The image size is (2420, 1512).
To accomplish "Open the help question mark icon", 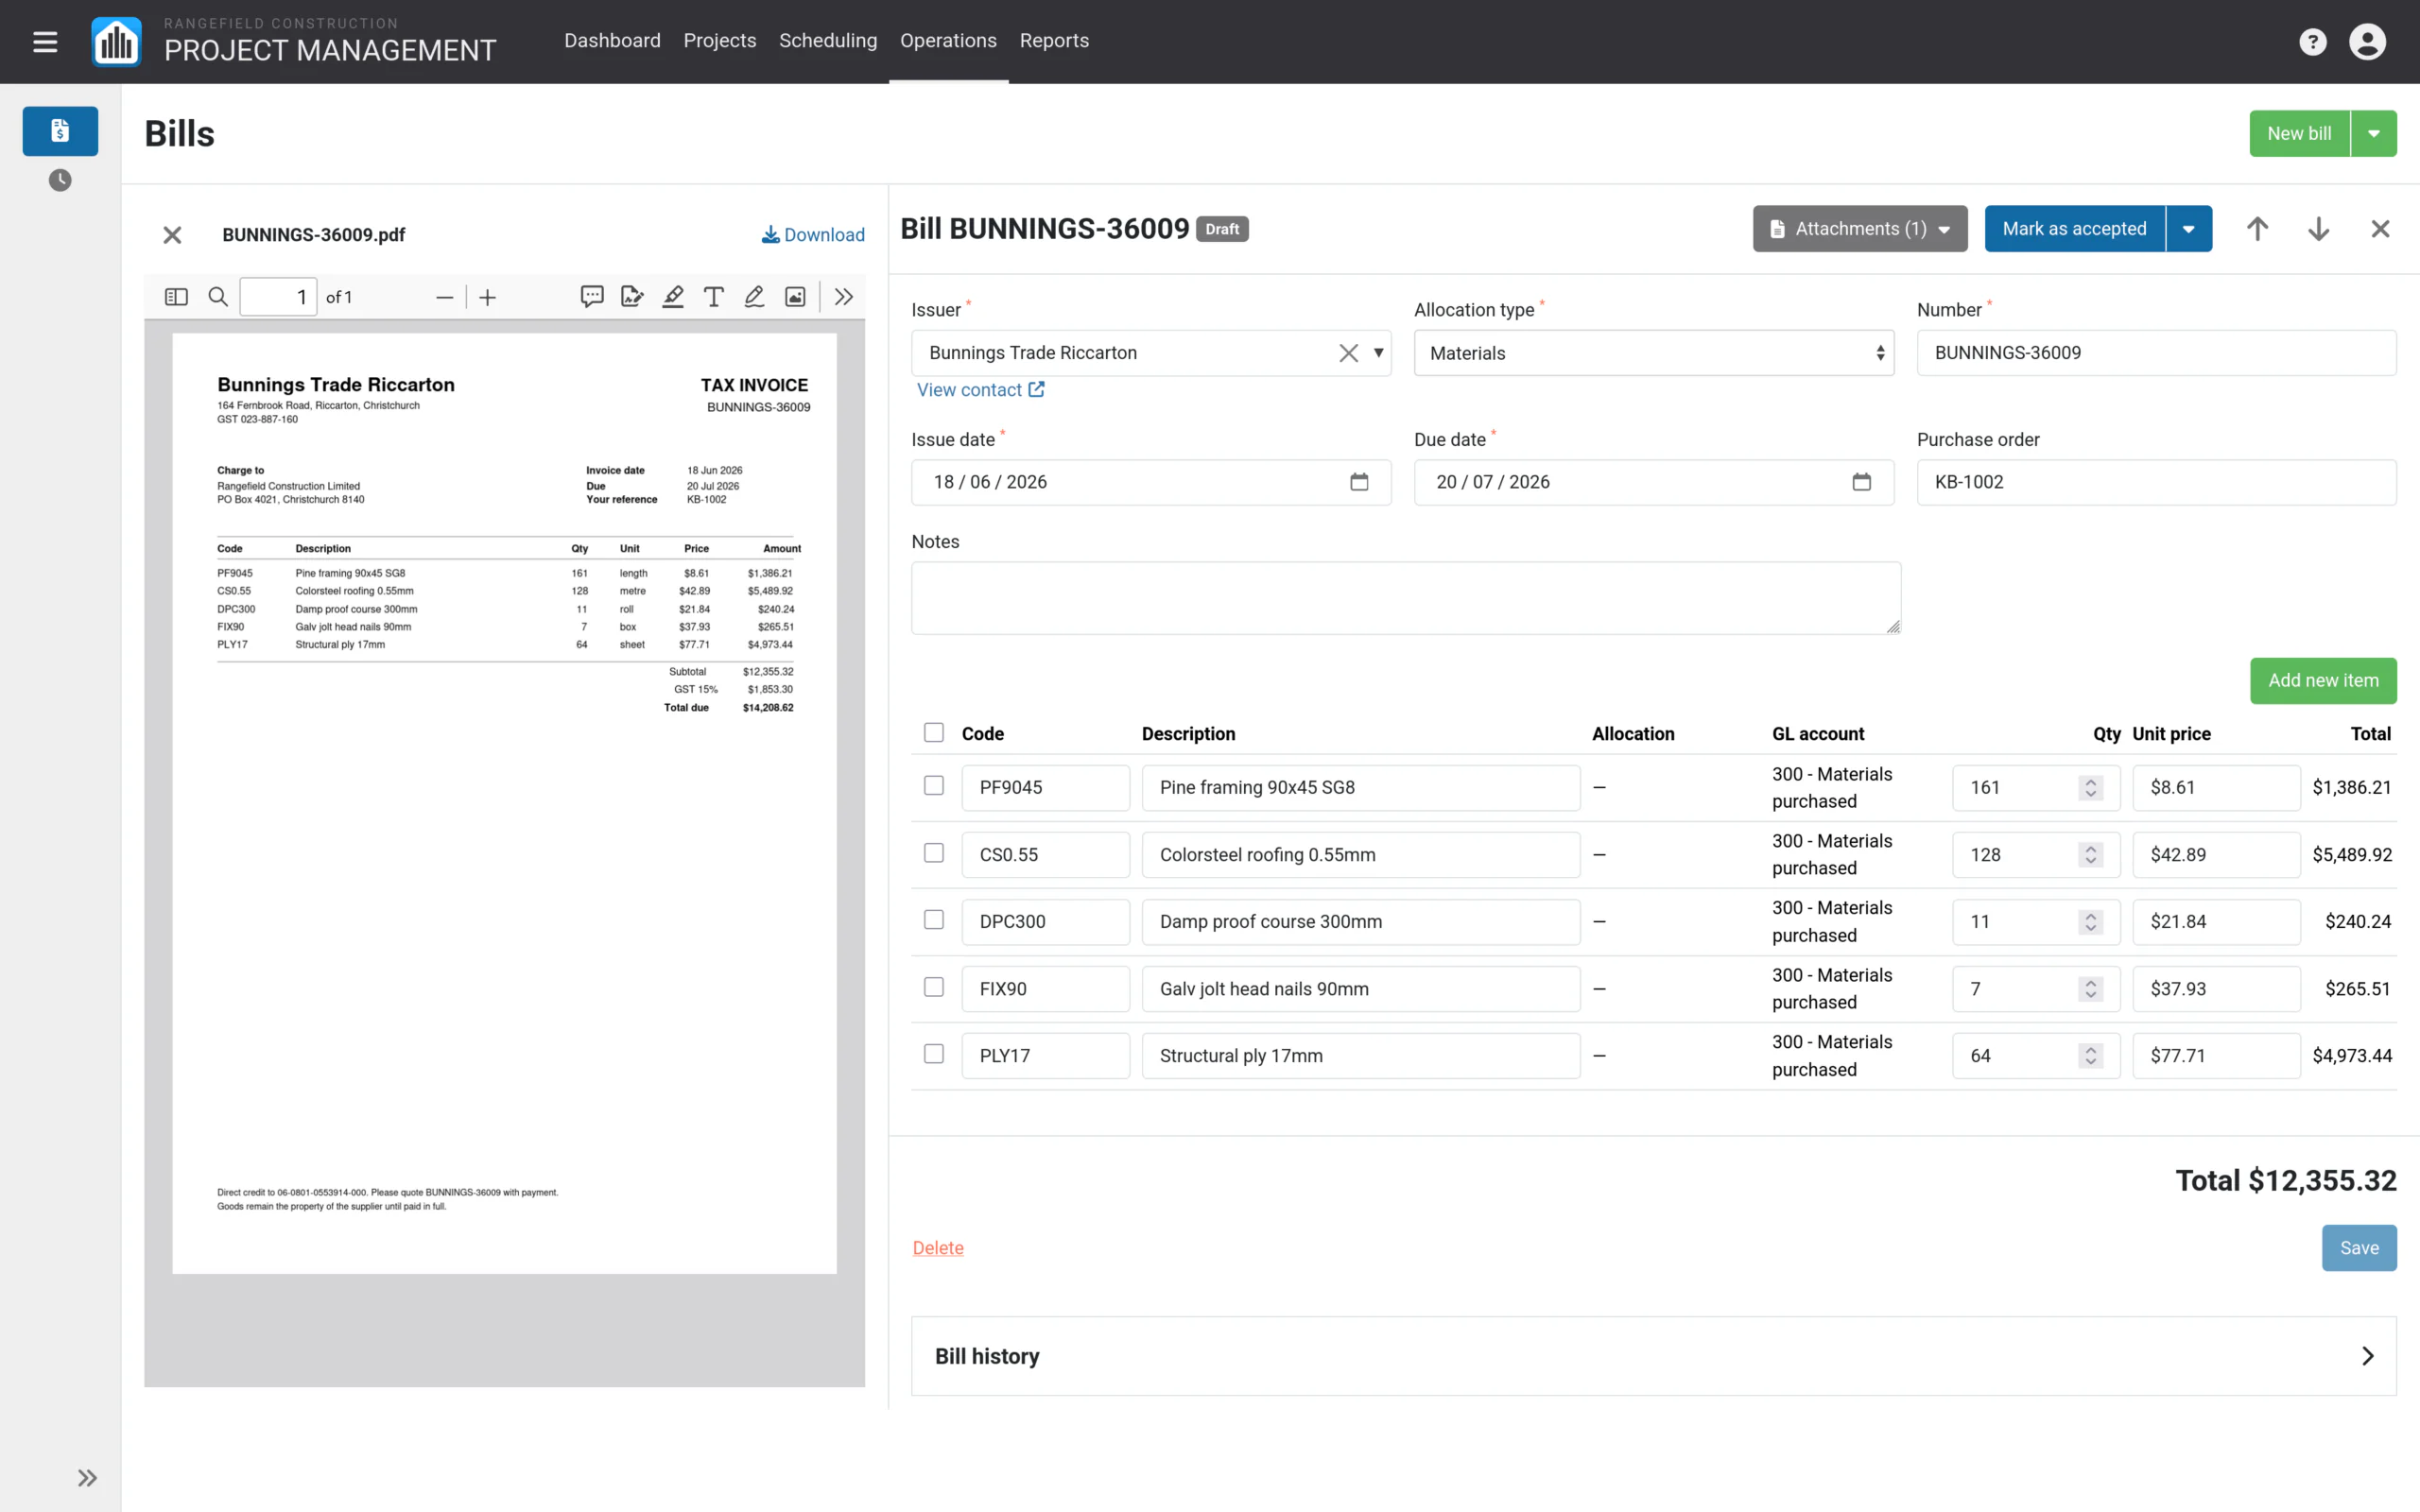I will (2312, 42).
